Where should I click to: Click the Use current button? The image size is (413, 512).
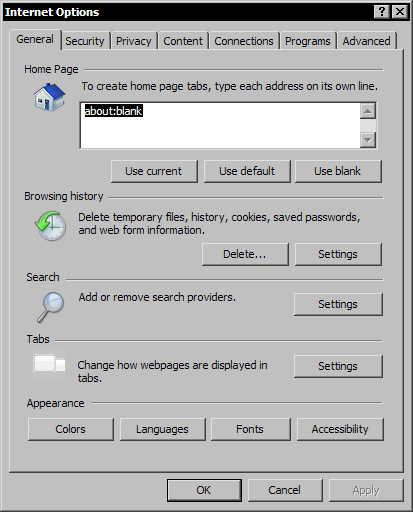click(x=154, y=171)
